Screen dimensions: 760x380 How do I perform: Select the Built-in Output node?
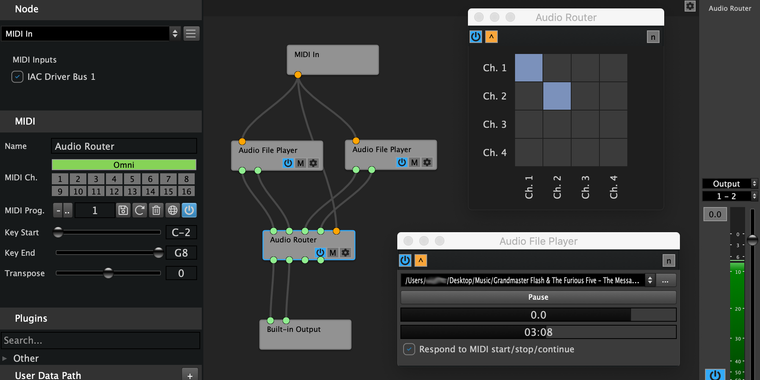305,334
